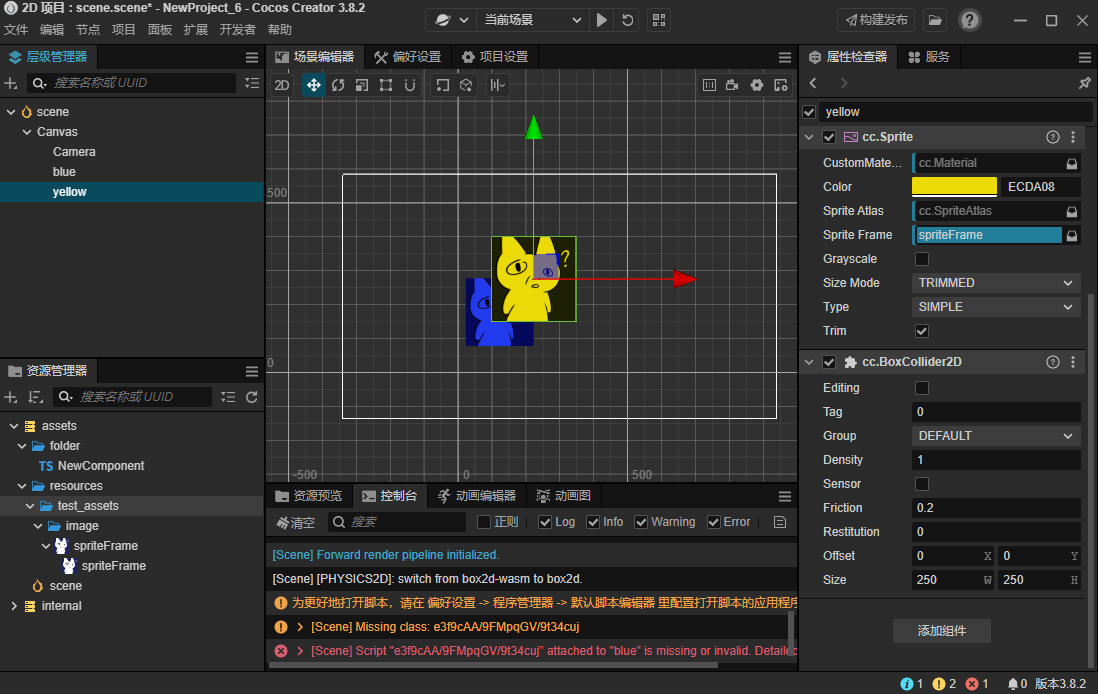
Task: Collapse the Canvas node in hierarchy
Action: click(x=27, y=132)
